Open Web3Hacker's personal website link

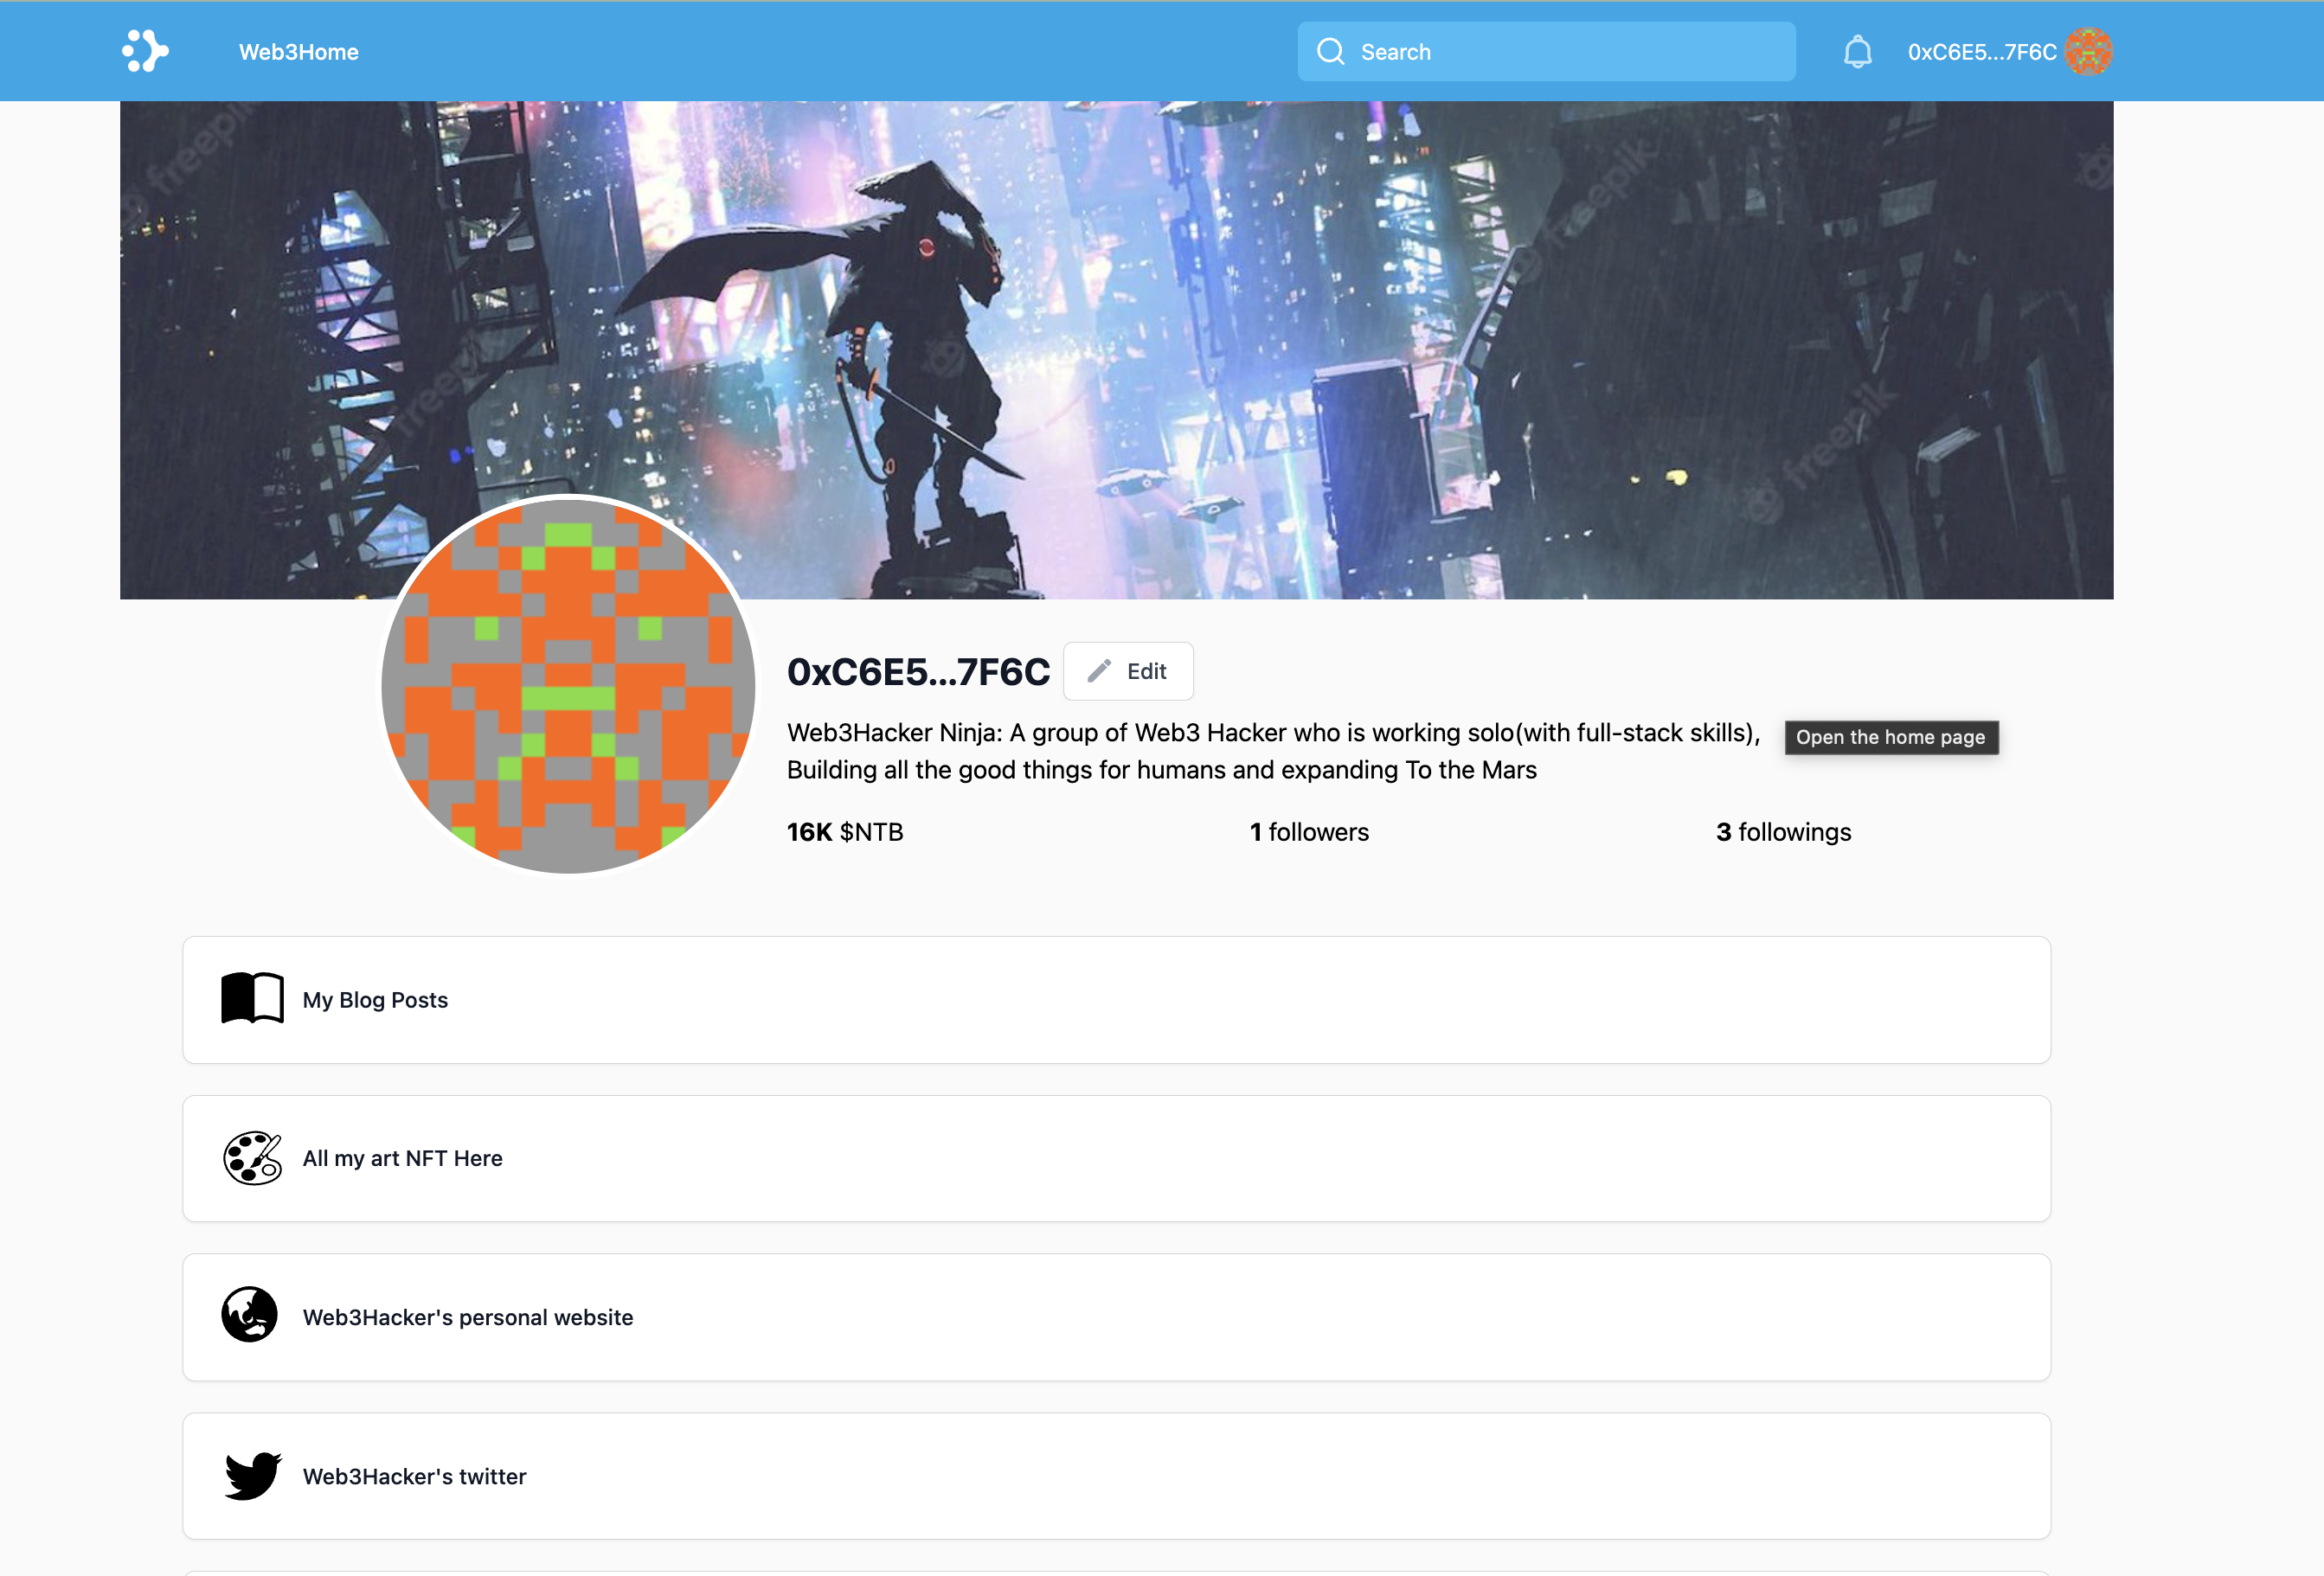[468, 1317]
